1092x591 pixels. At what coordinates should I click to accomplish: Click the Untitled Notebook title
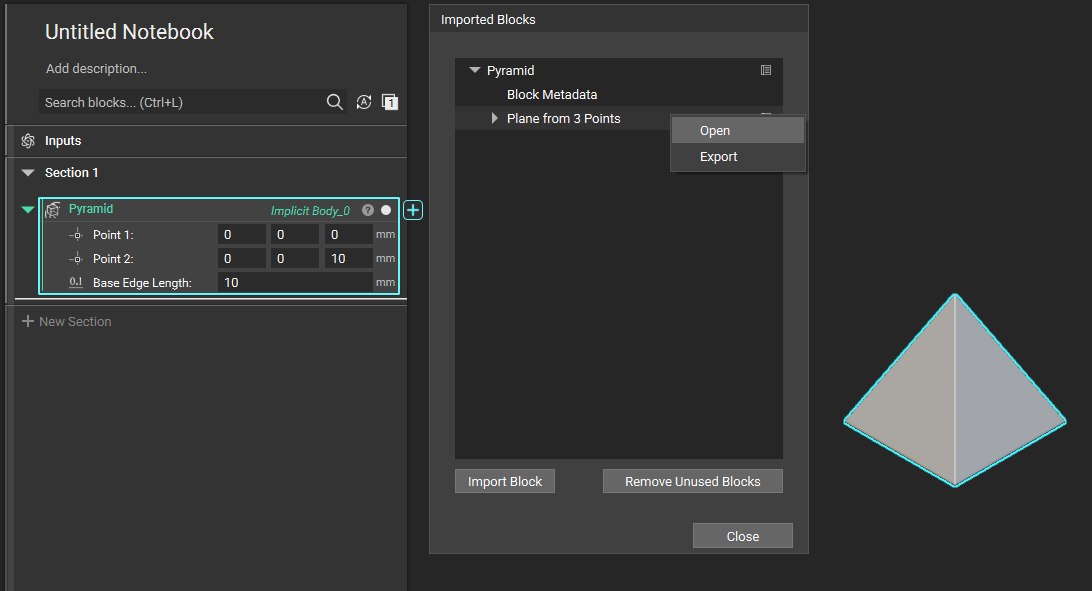click(129, 31)
